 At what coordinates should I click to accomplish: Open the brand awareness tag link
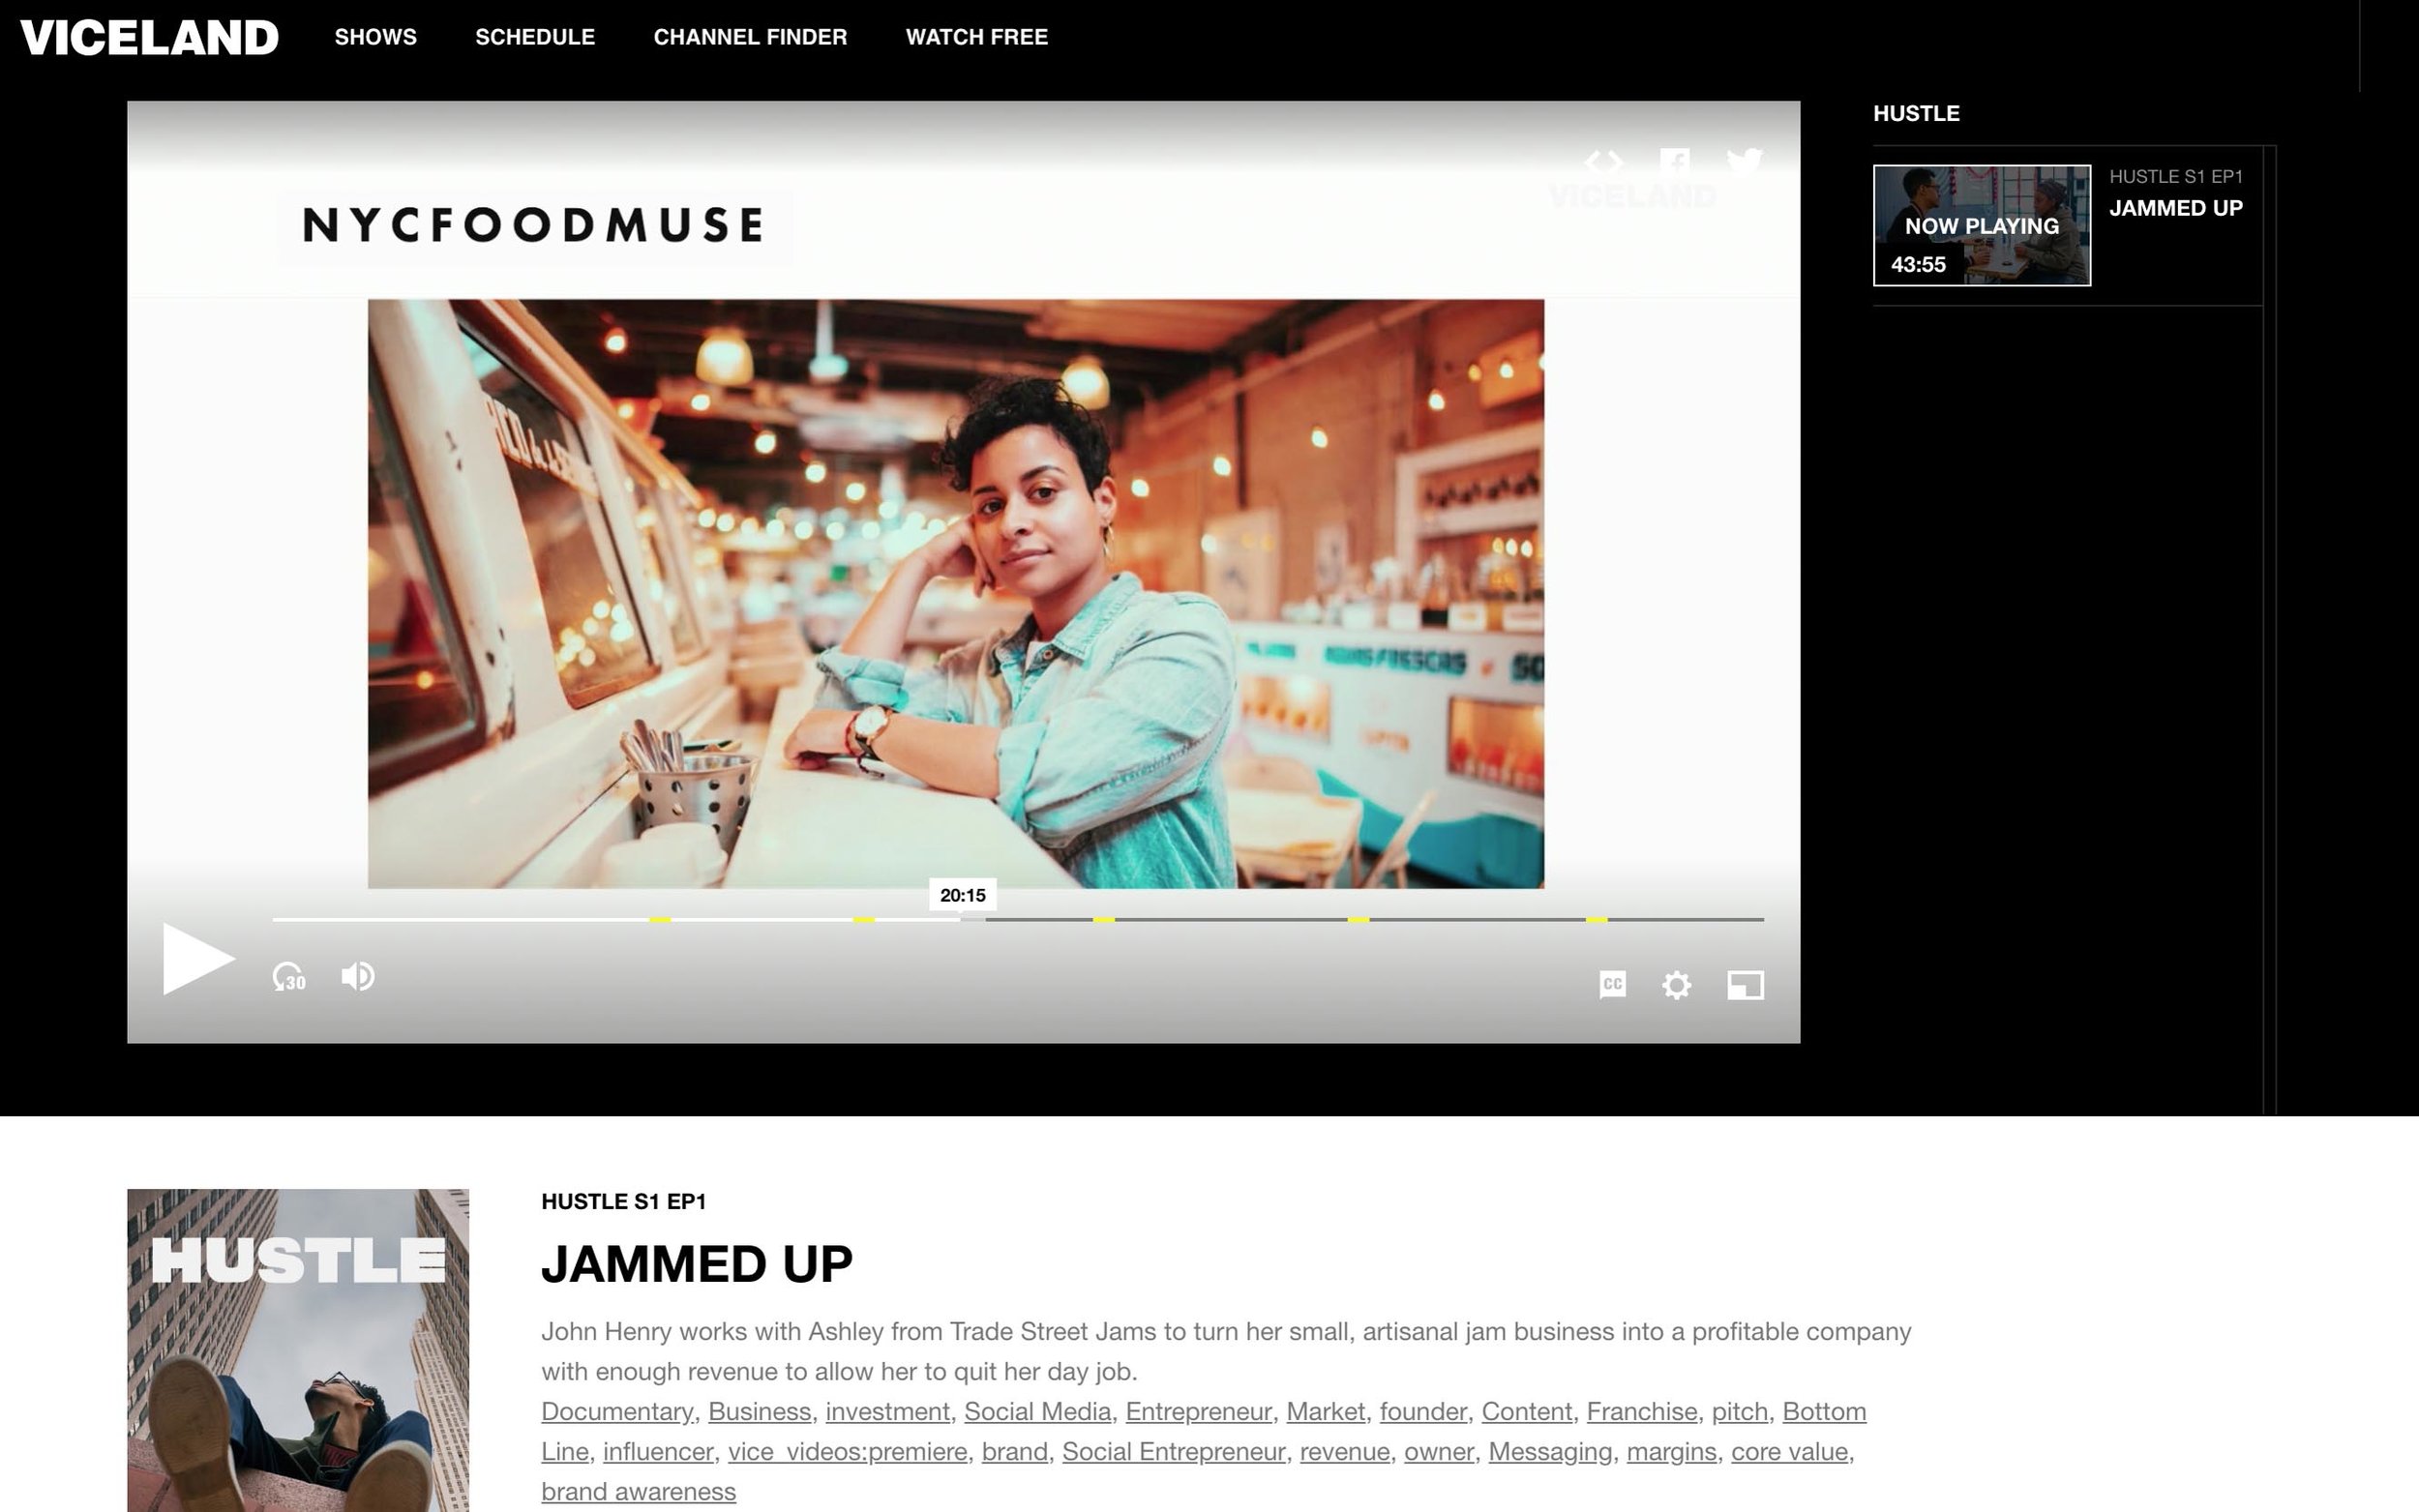(x=638, y=1491)
